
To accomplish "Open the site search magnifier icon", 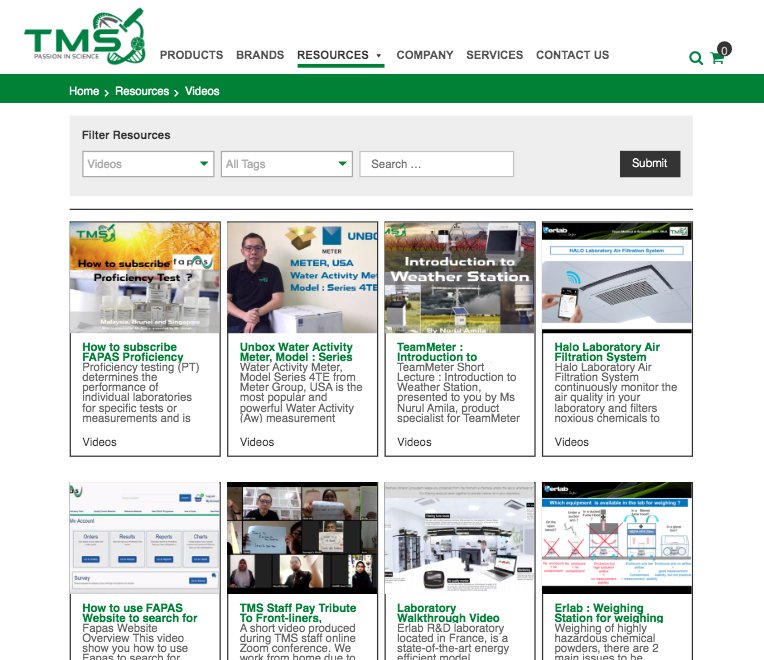I will pos(696,58).
